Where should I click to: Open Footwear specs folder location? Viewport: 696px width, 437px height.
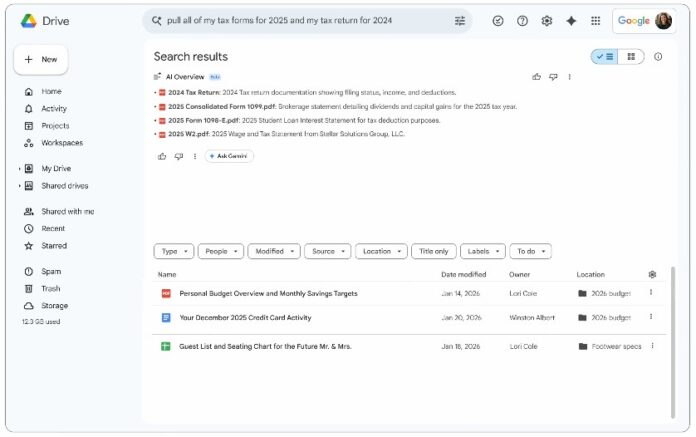click(610, 346)
